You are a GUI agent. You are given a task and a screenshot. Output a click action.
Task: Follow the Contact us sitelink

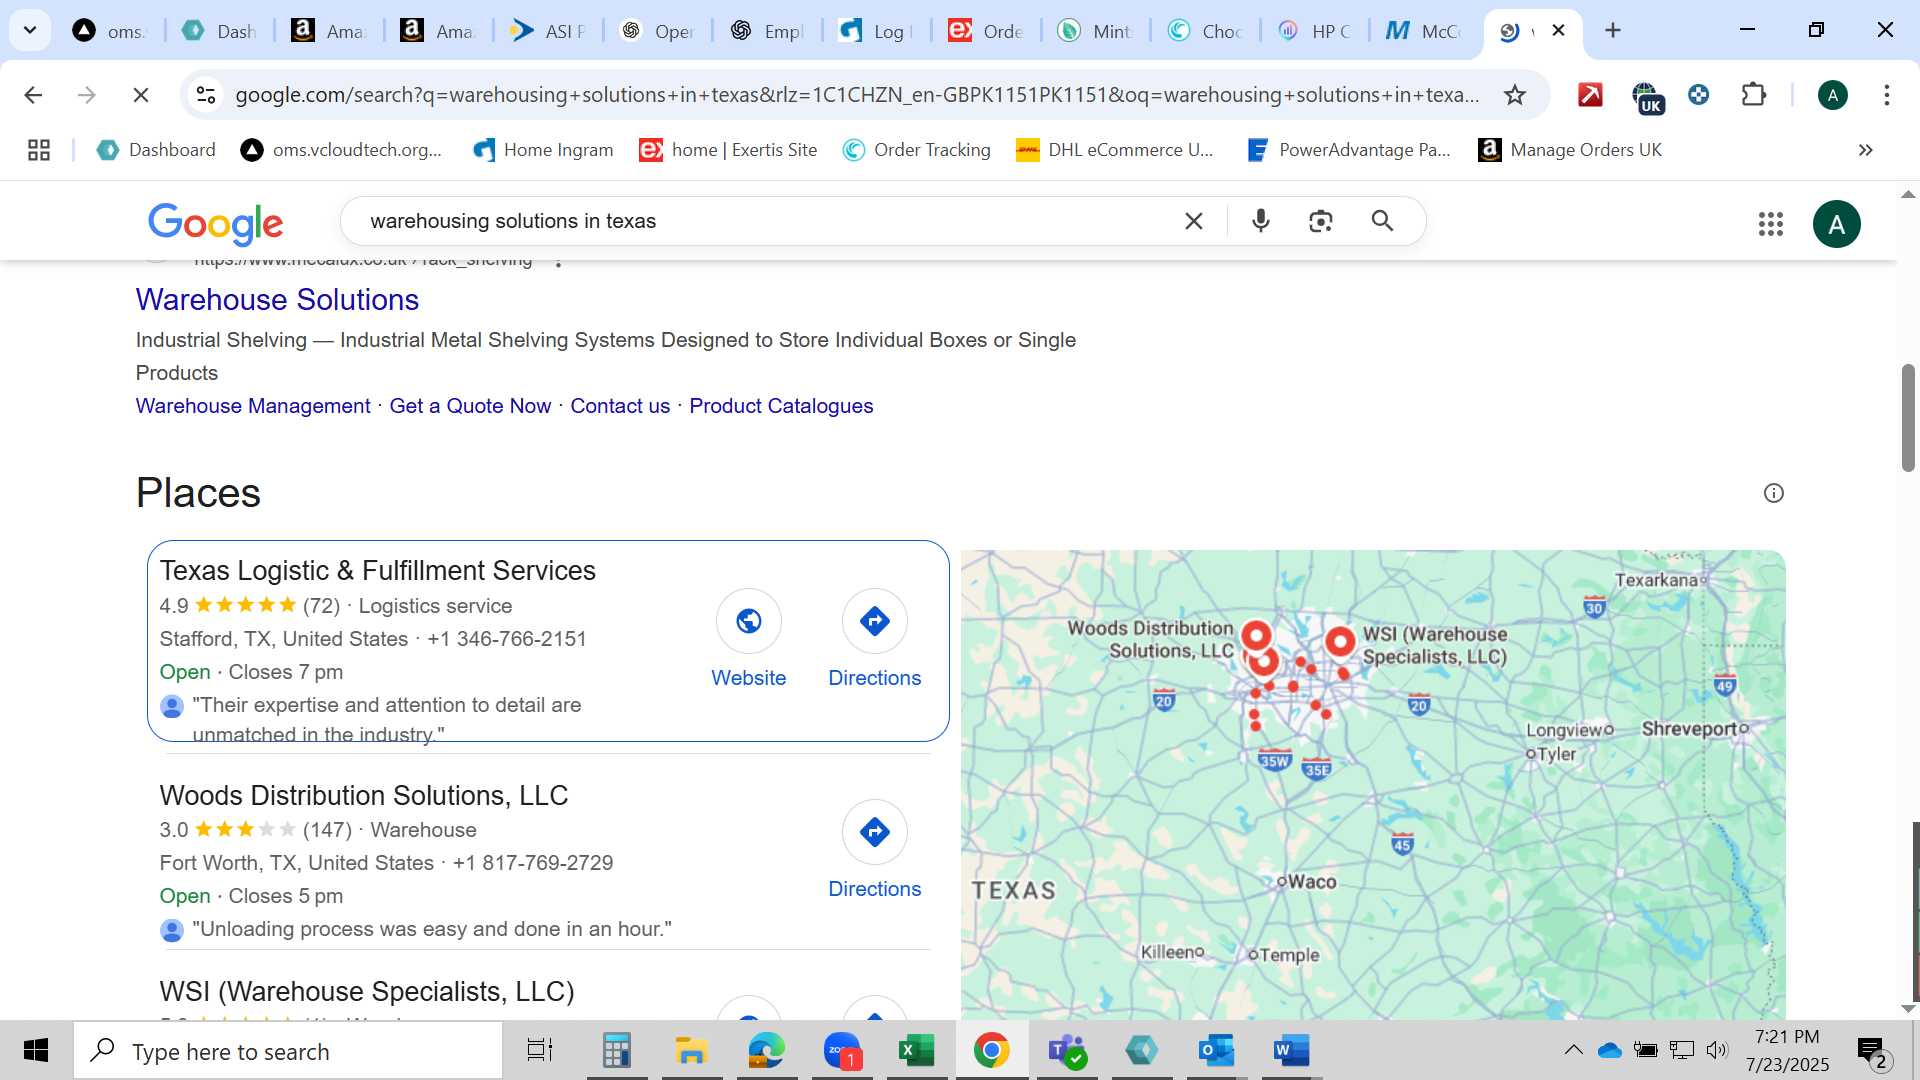(x=620, y=406)
